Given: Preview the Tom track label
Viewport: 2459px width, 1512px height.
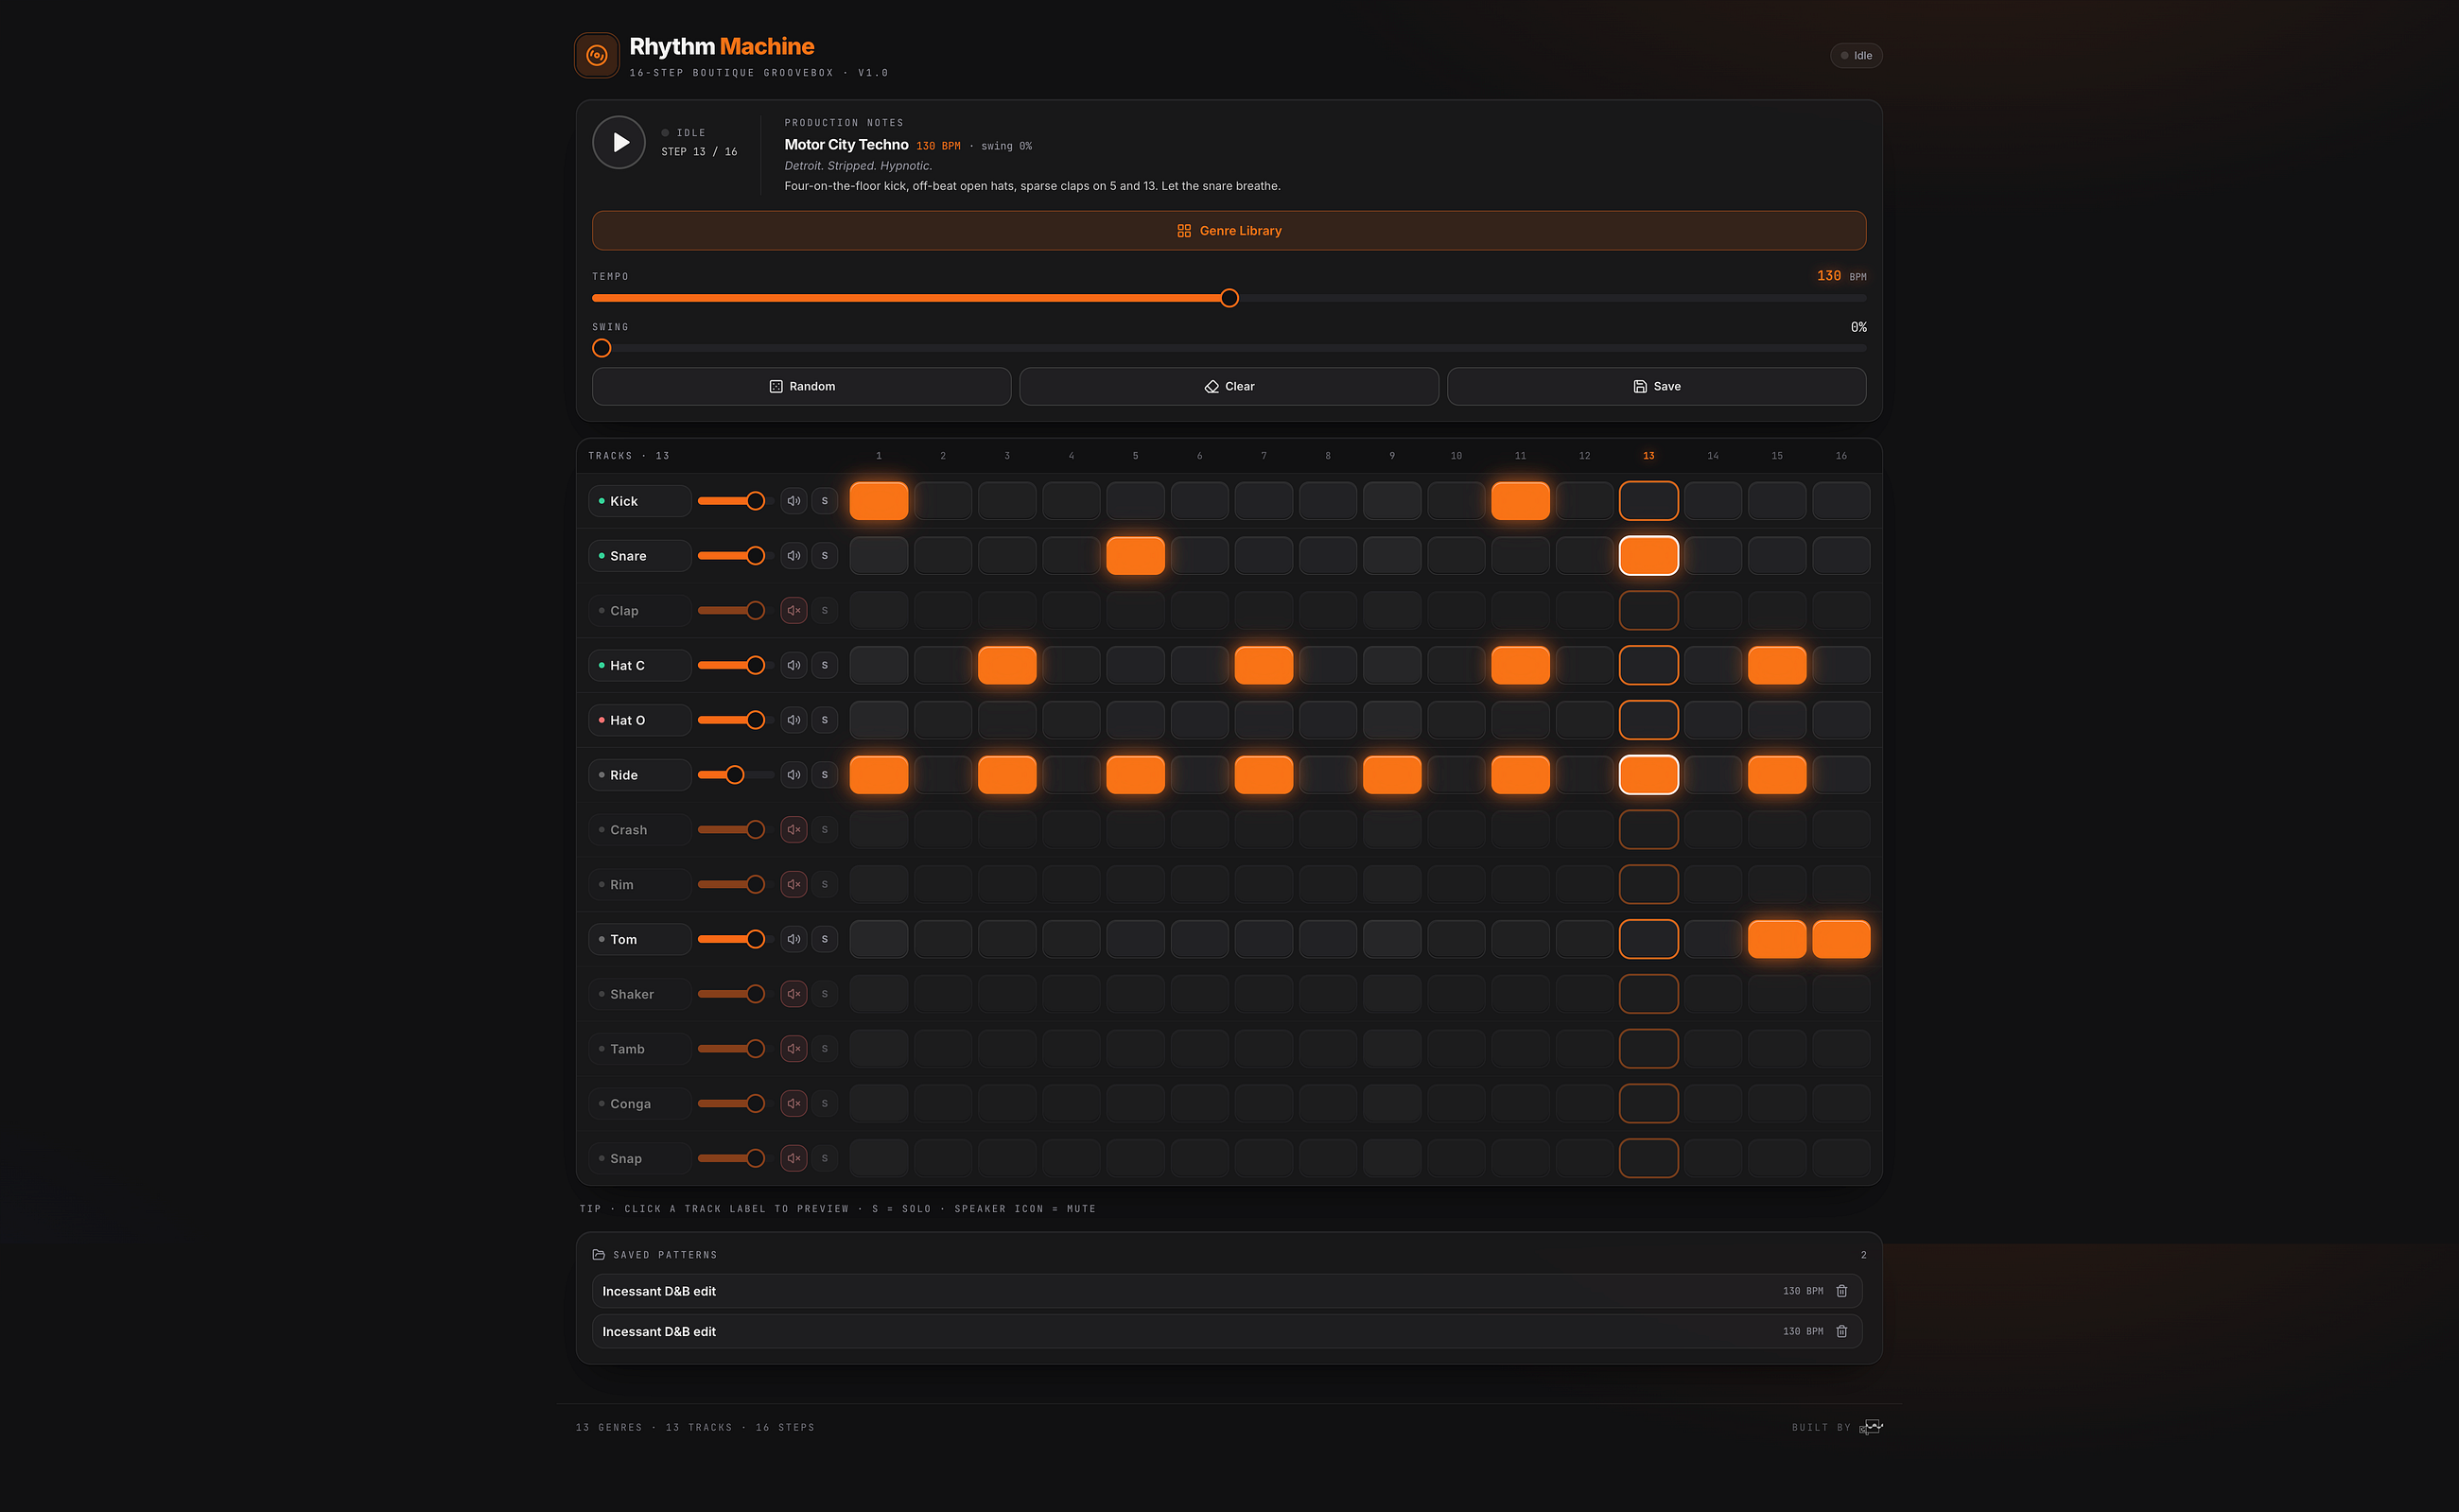Looking at the screenshot, I should 640,939.
